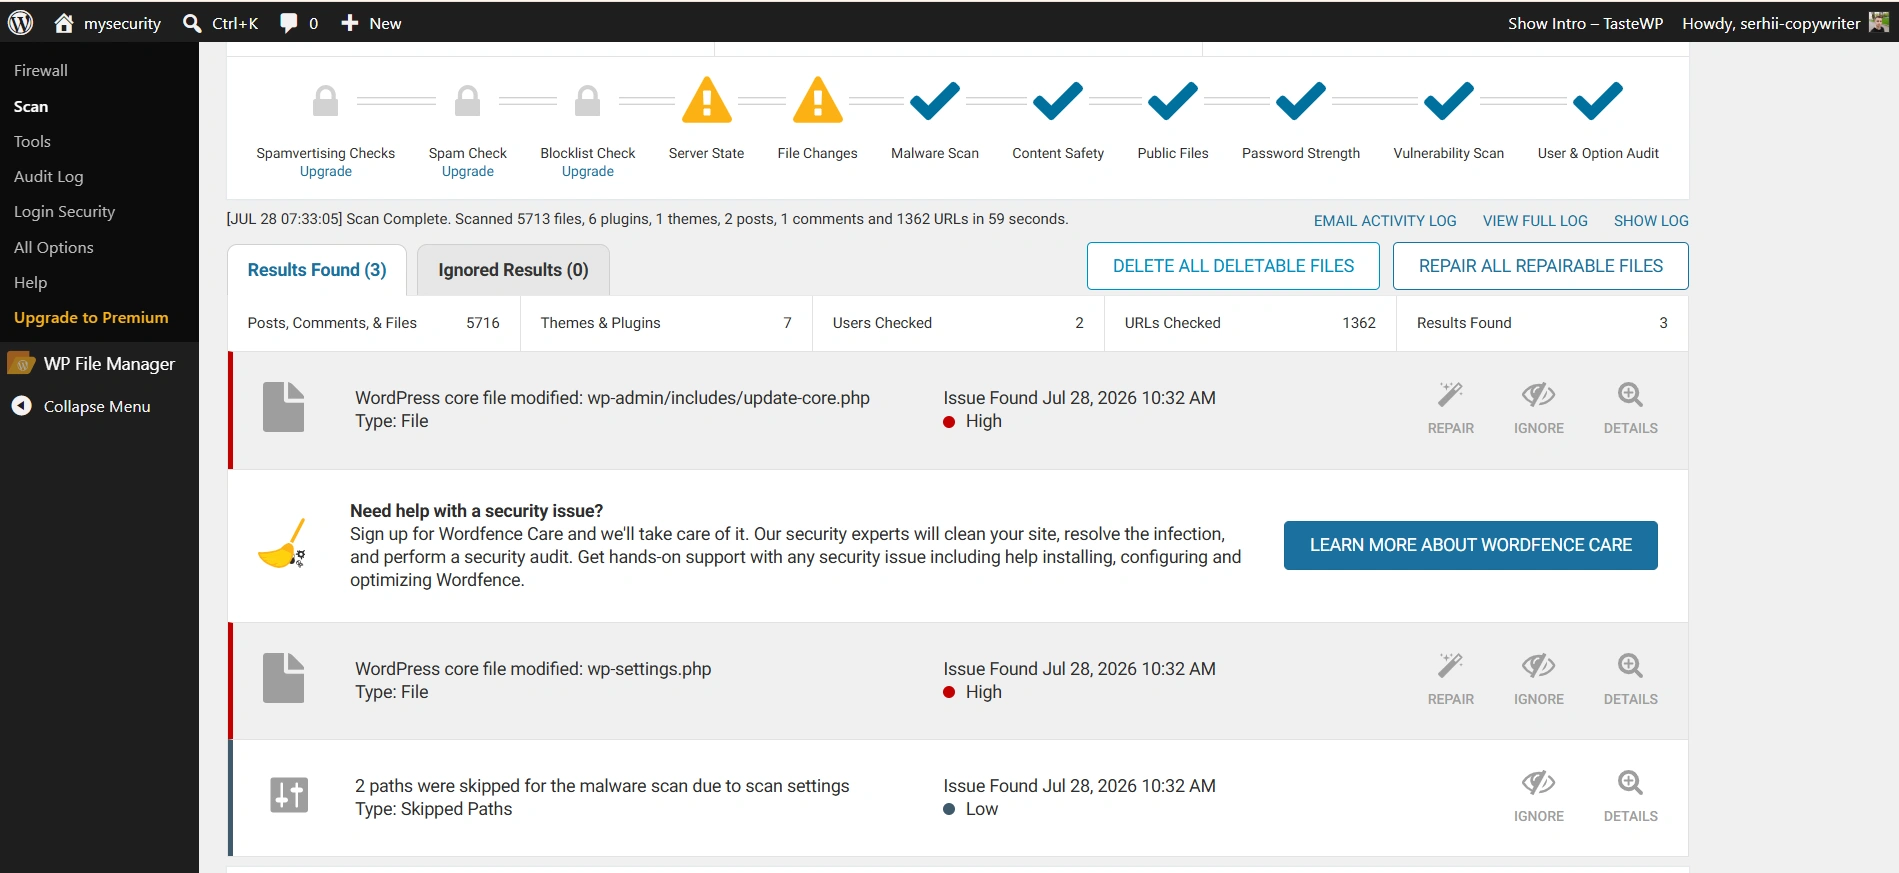
Task: Click the Public Files checkmark icon
Action: click(x=1173, y=101)
